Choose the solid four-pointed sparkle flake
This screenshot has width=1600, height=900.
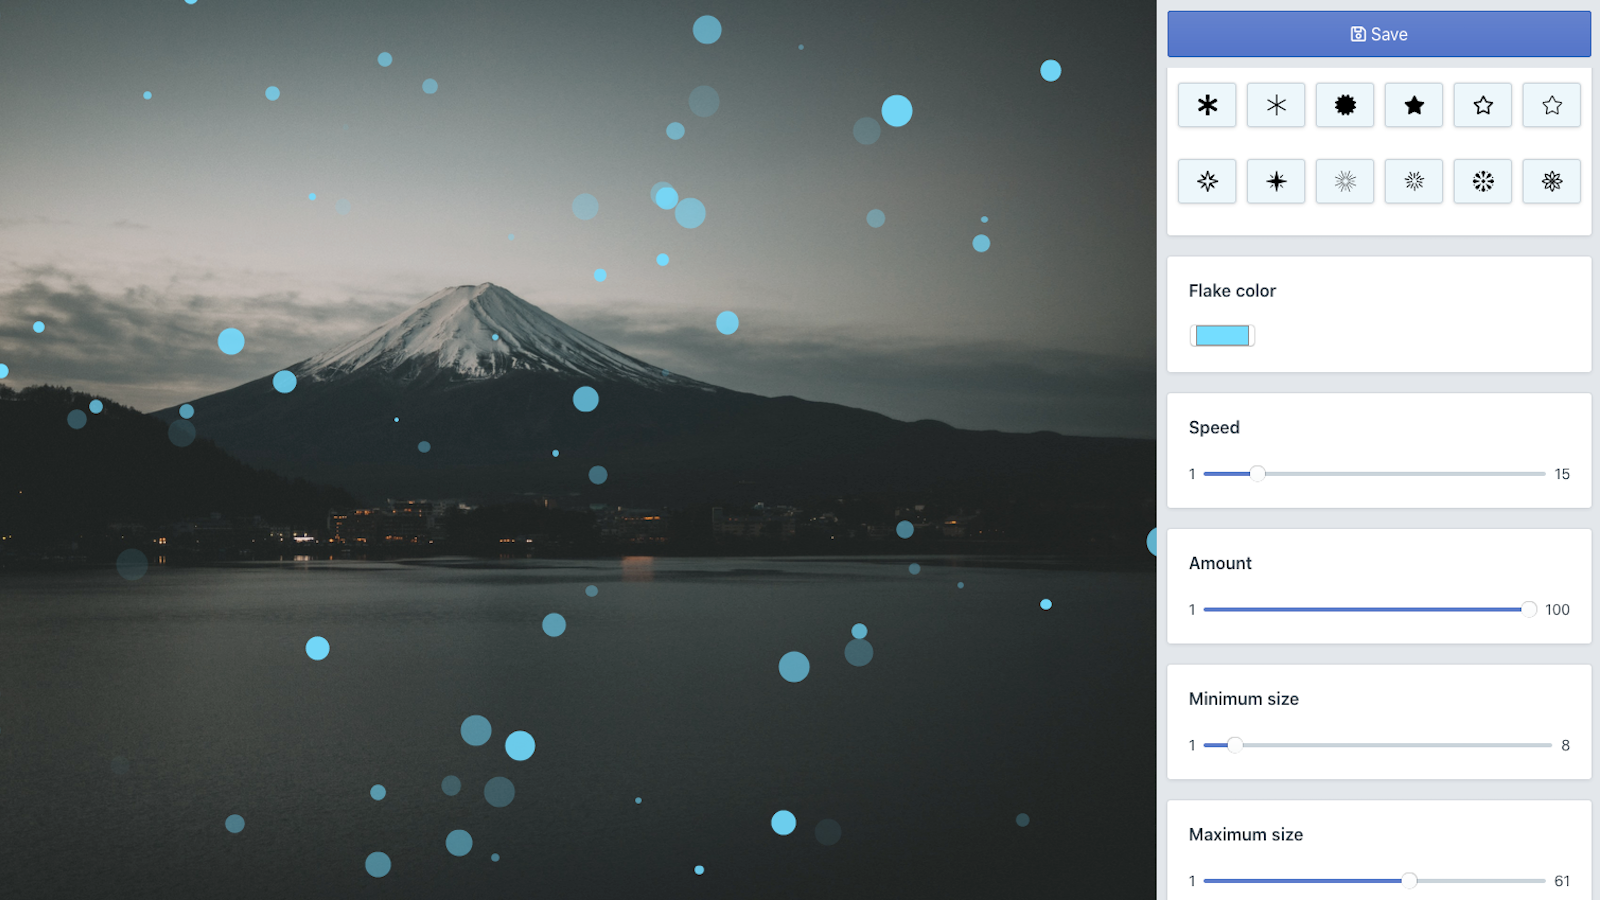click(1276, 181)
